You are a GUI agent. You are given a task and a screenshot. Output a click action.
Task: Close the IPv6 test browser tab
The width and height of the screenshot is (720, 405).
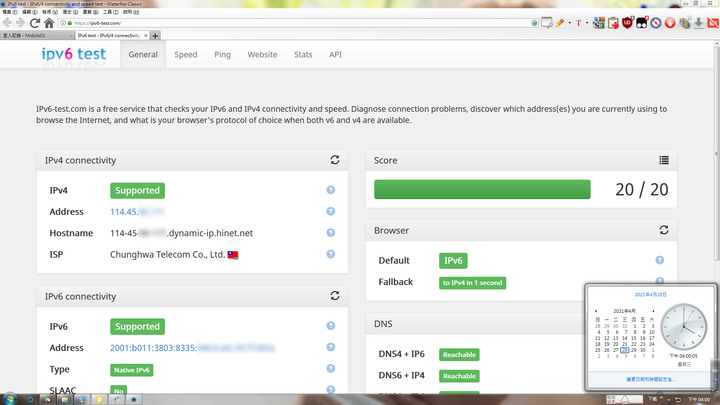pyautogui.click(x=146, y=35)
